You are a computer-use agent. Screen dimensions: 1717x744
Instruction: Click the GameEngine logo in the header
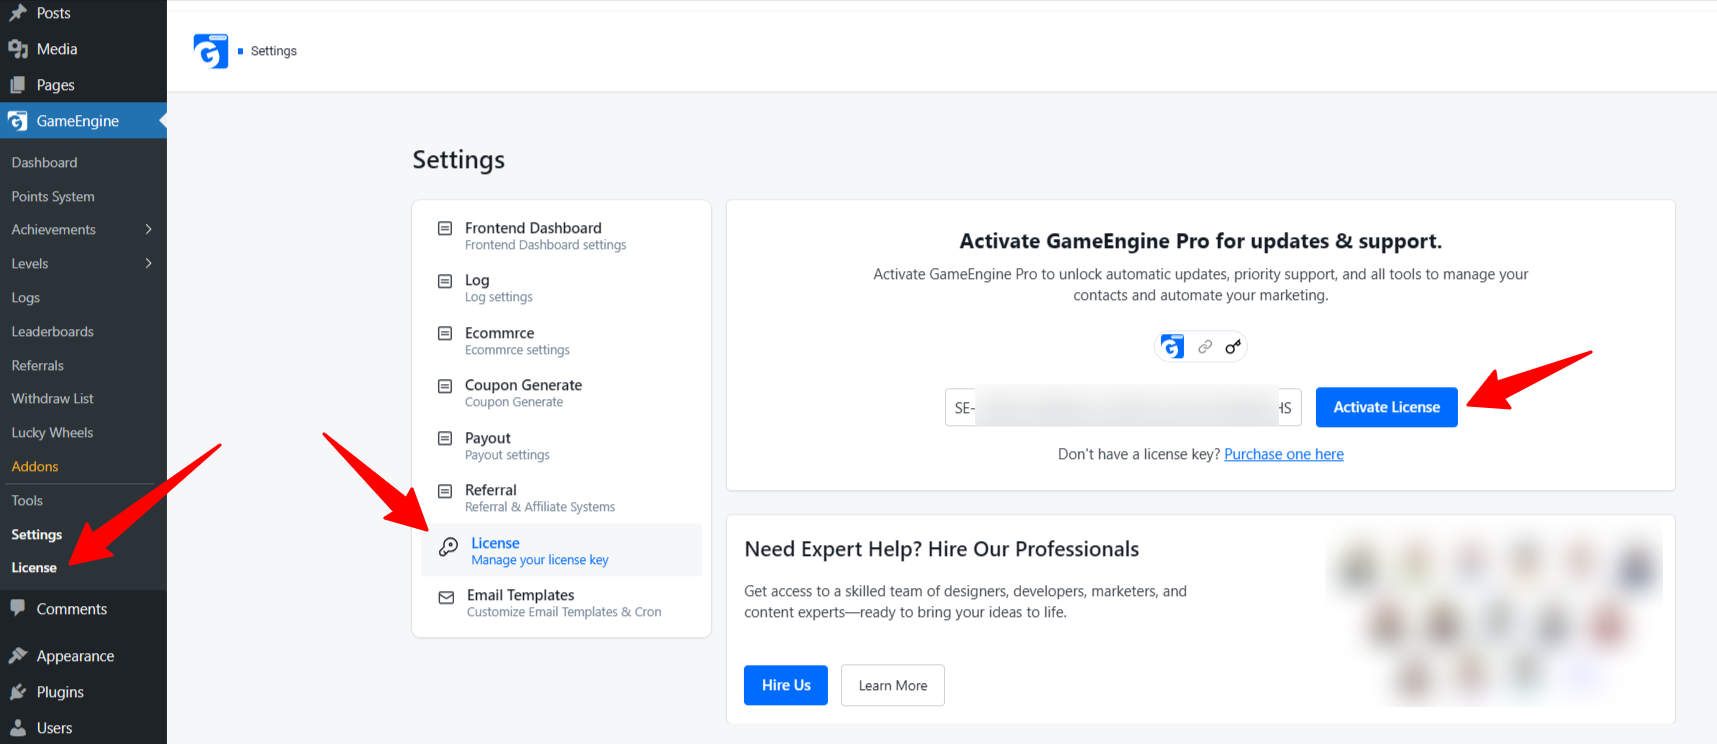(211, 51)
